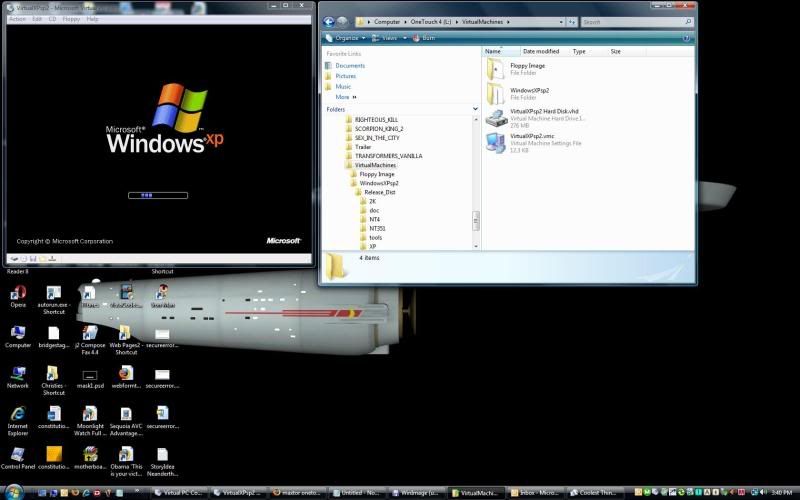
Task: Open the address bar history dropdown
Action: click(x=561, y=22)
